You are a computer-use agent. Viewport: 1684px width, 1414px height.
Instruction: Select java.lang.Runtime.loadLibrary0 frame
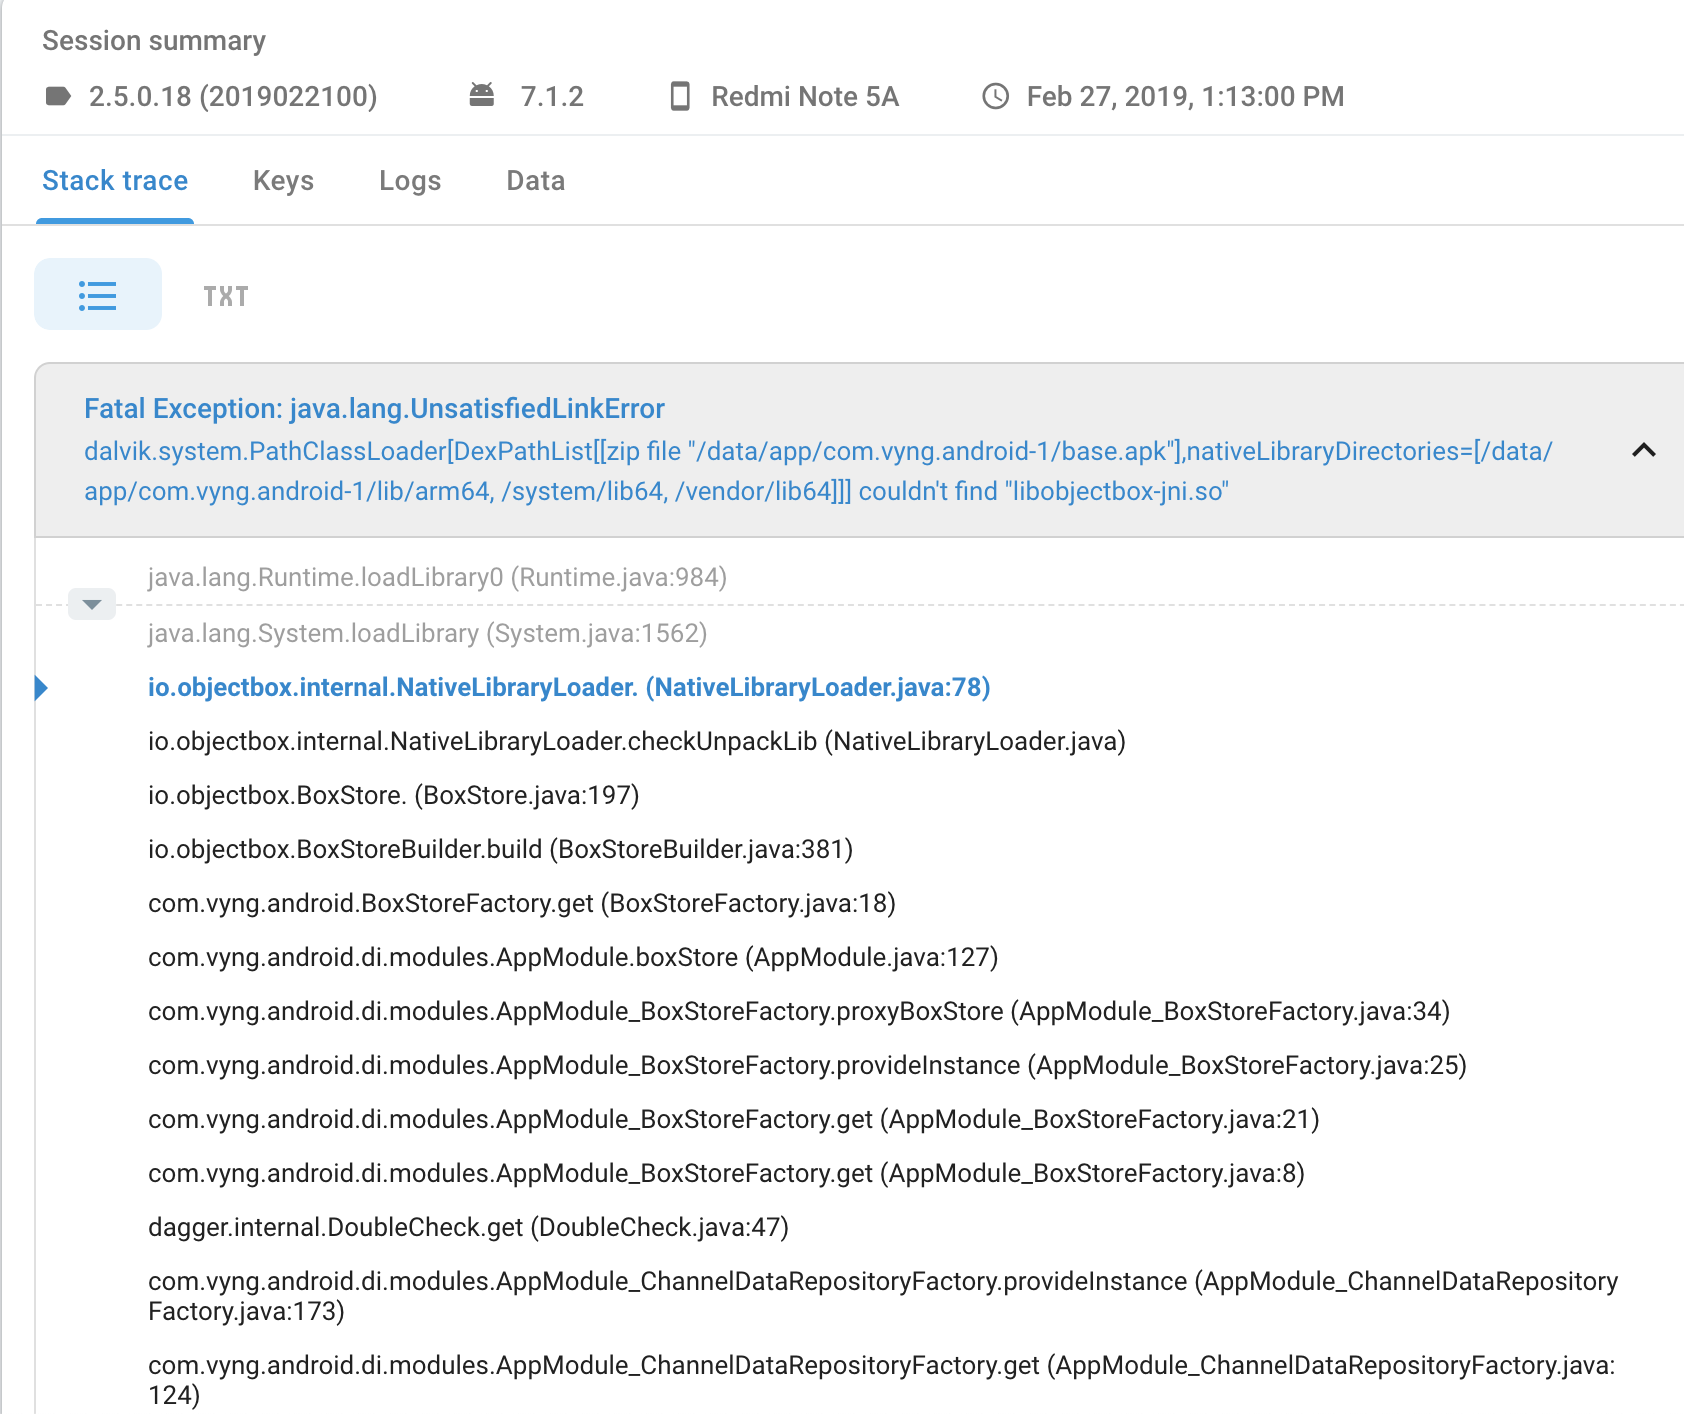(x=437, y=578)
